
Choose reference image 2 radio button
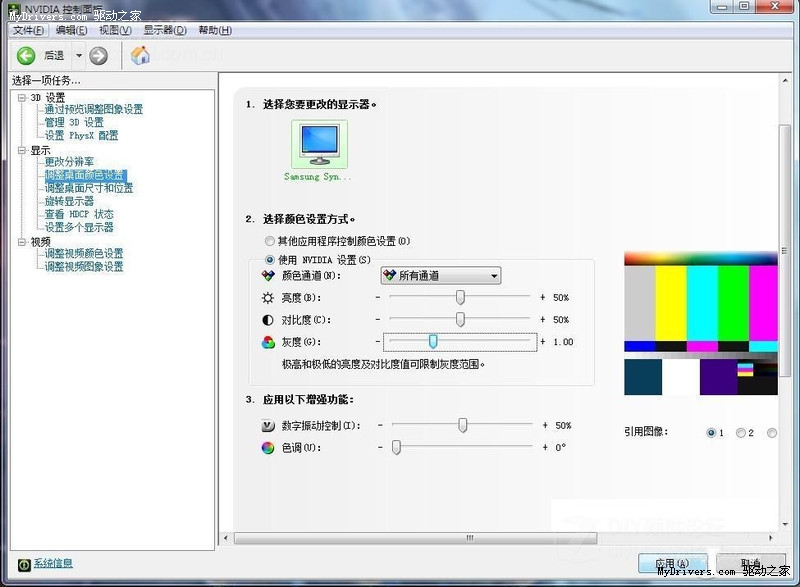(741, 432)
